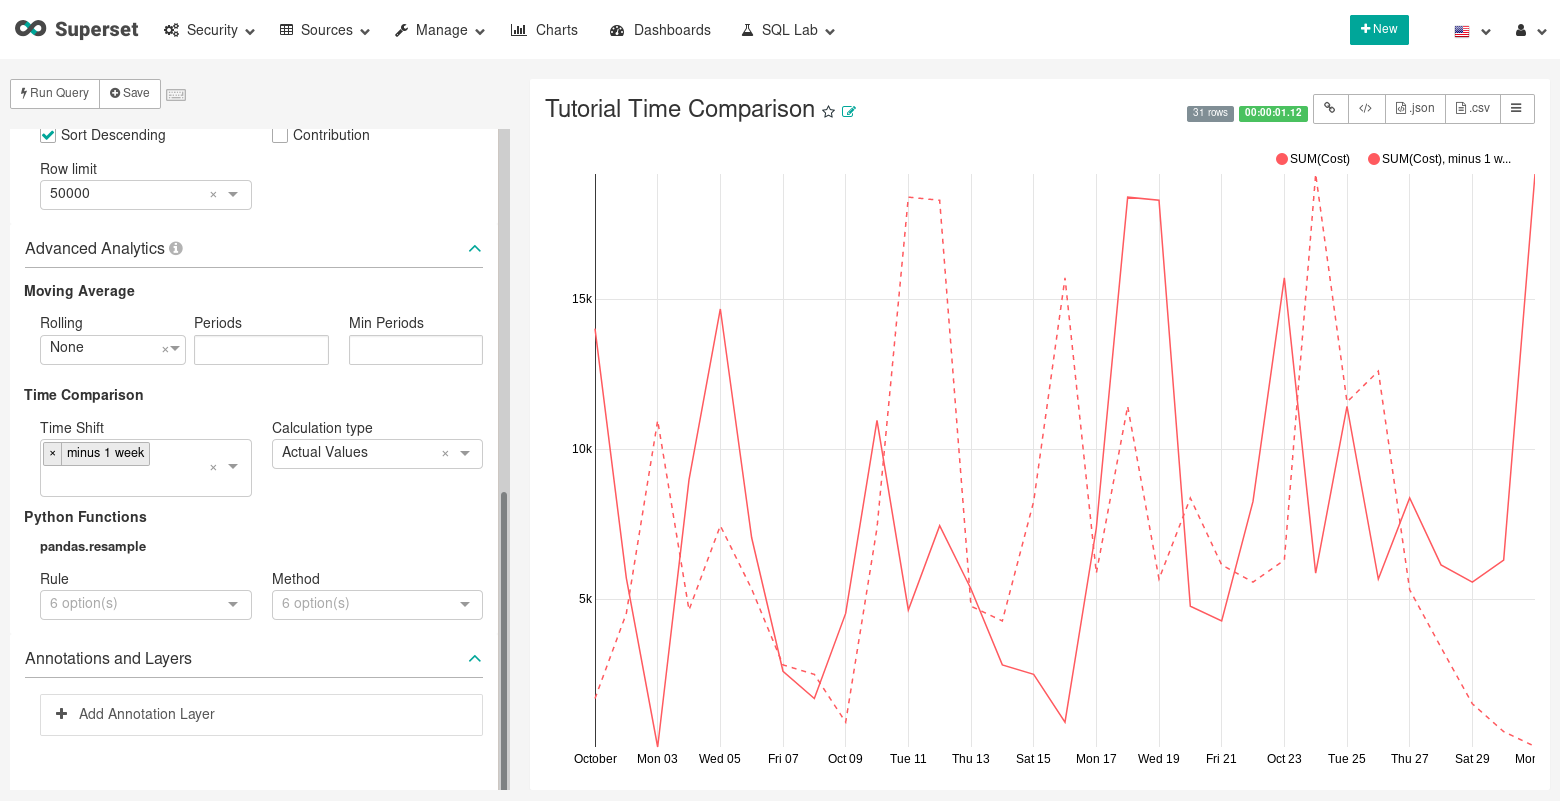
Task: Open the SQL Lab menu
Action: [x=787, y=30]
